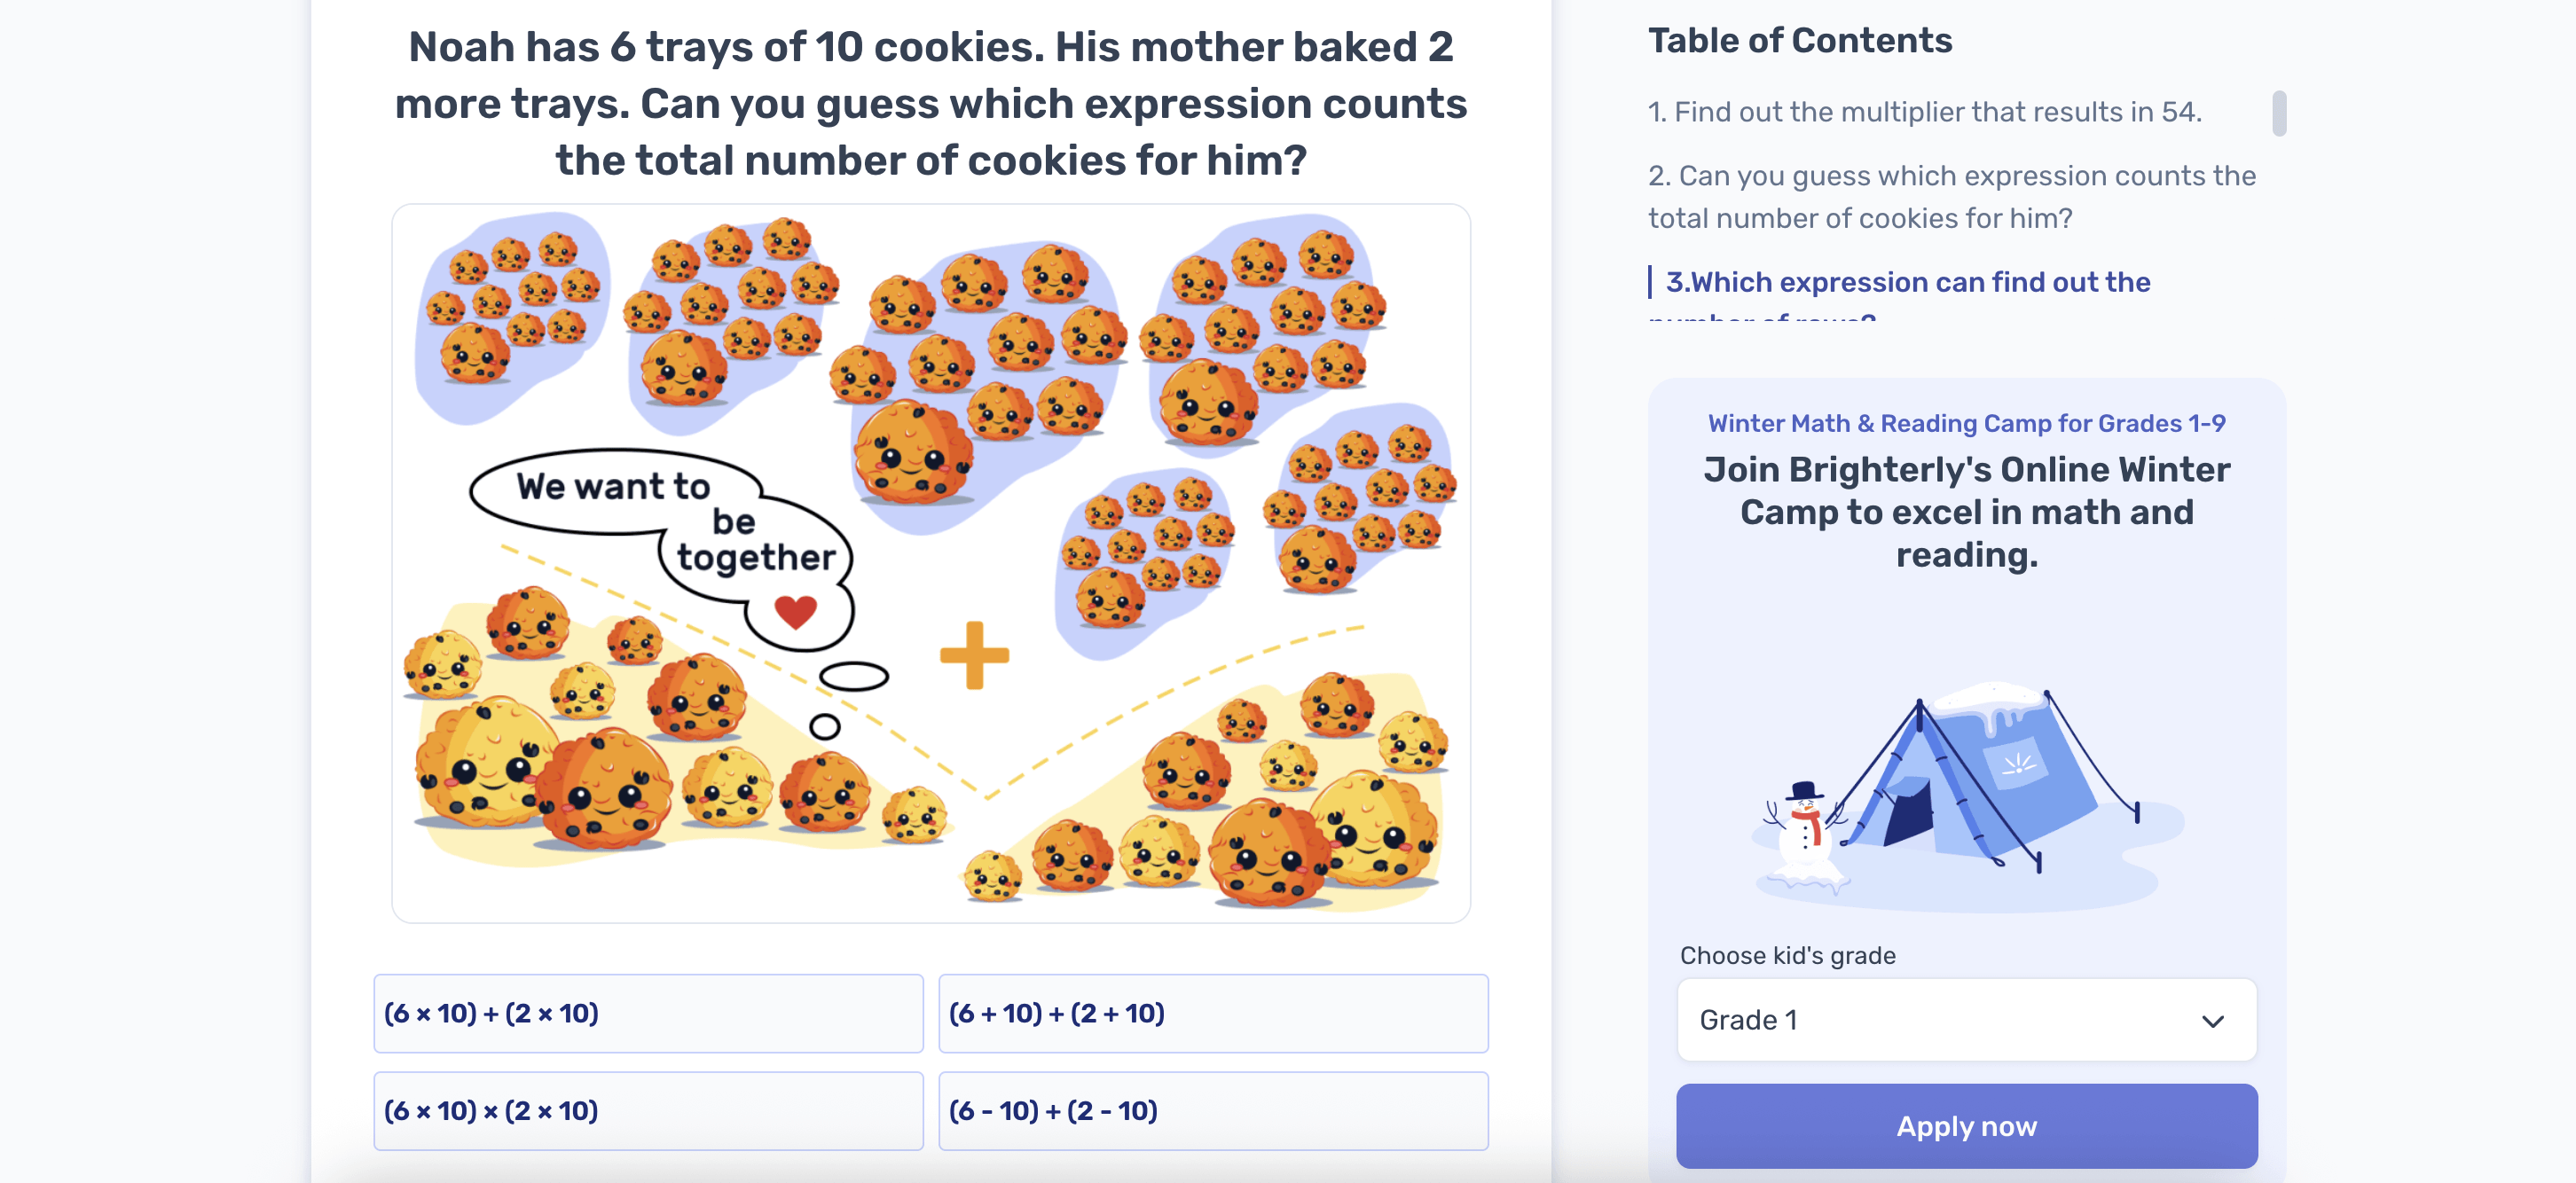This screenshot has height=1183, width=2576.
Task: Click the Join Brighterly's Online Winter Camp text
Action: point(1965,512)
